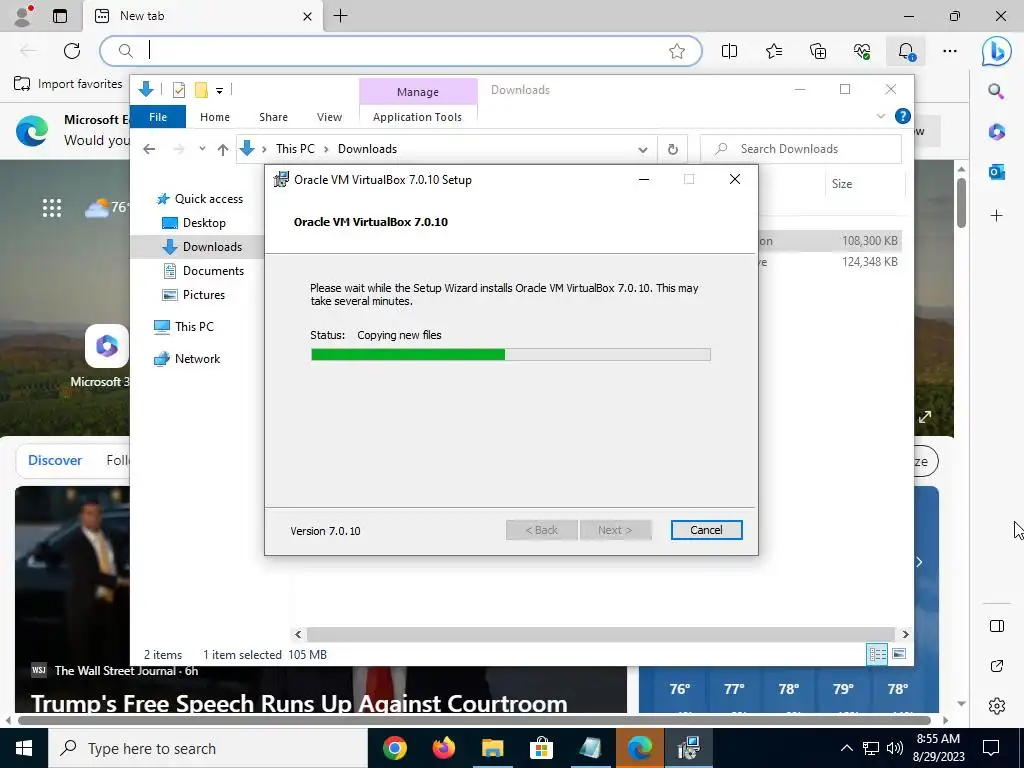This screenshot has width=1024, height=768.
Task: Click the taskbar search box
Action: (208, 748)
